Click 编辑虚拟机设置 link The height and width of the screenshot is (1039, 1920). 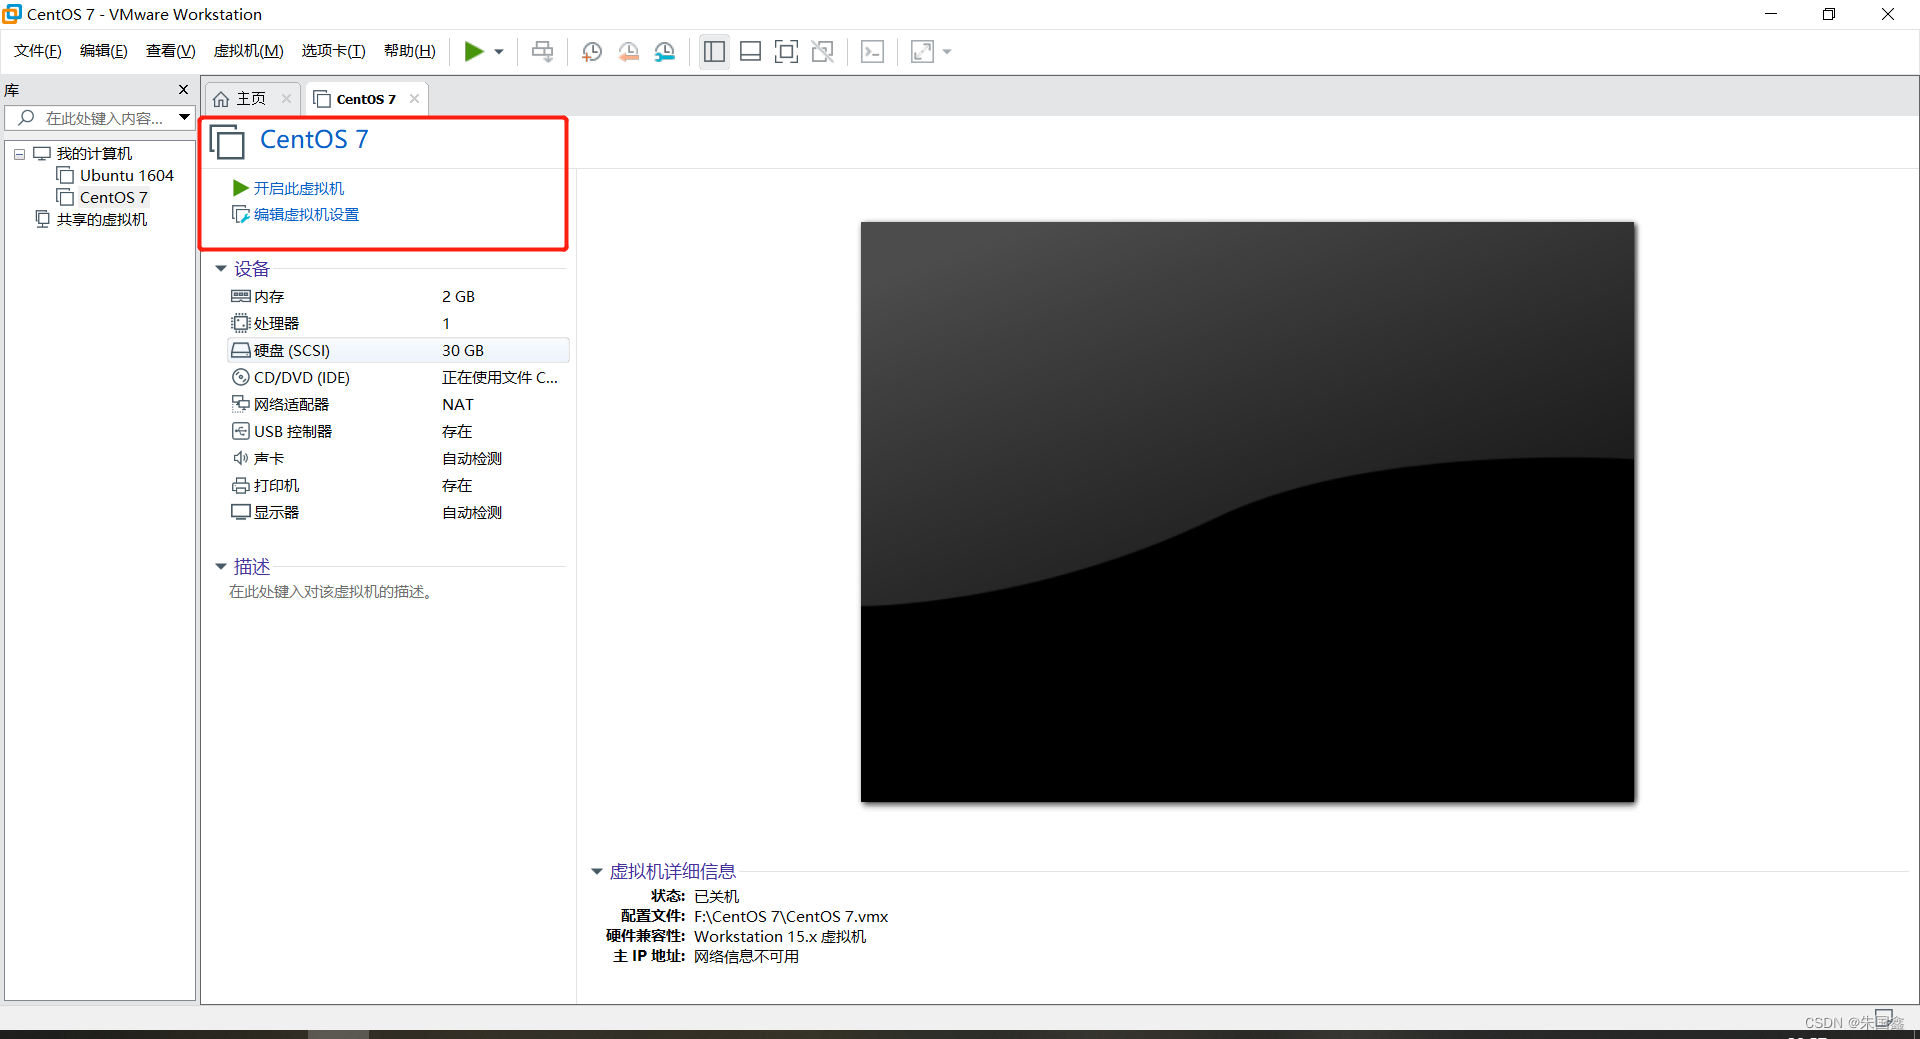pyautogui.click(x=306, y=214)
